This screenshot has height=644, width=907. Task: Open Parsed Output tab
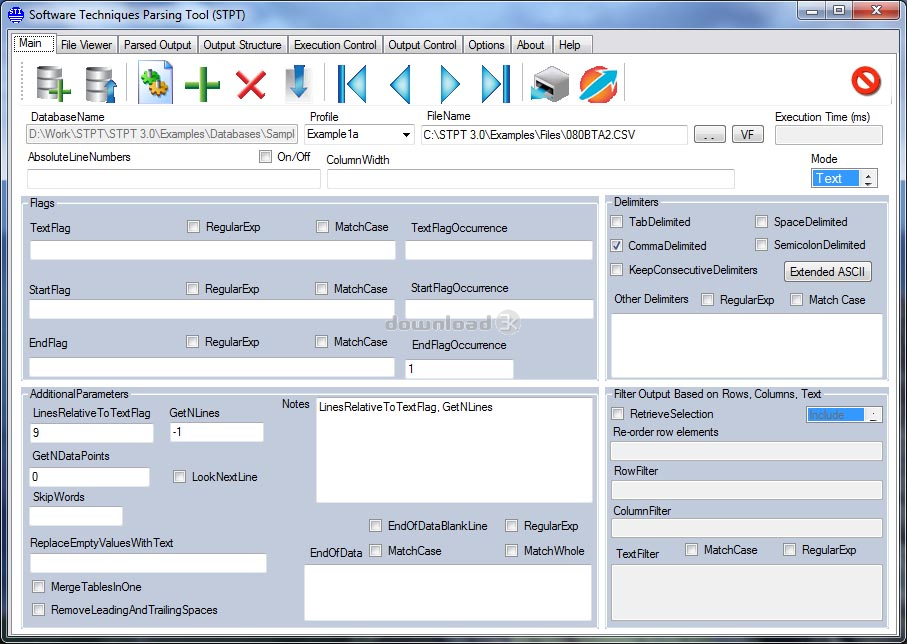pyautogui.click(x=157, y=45)
